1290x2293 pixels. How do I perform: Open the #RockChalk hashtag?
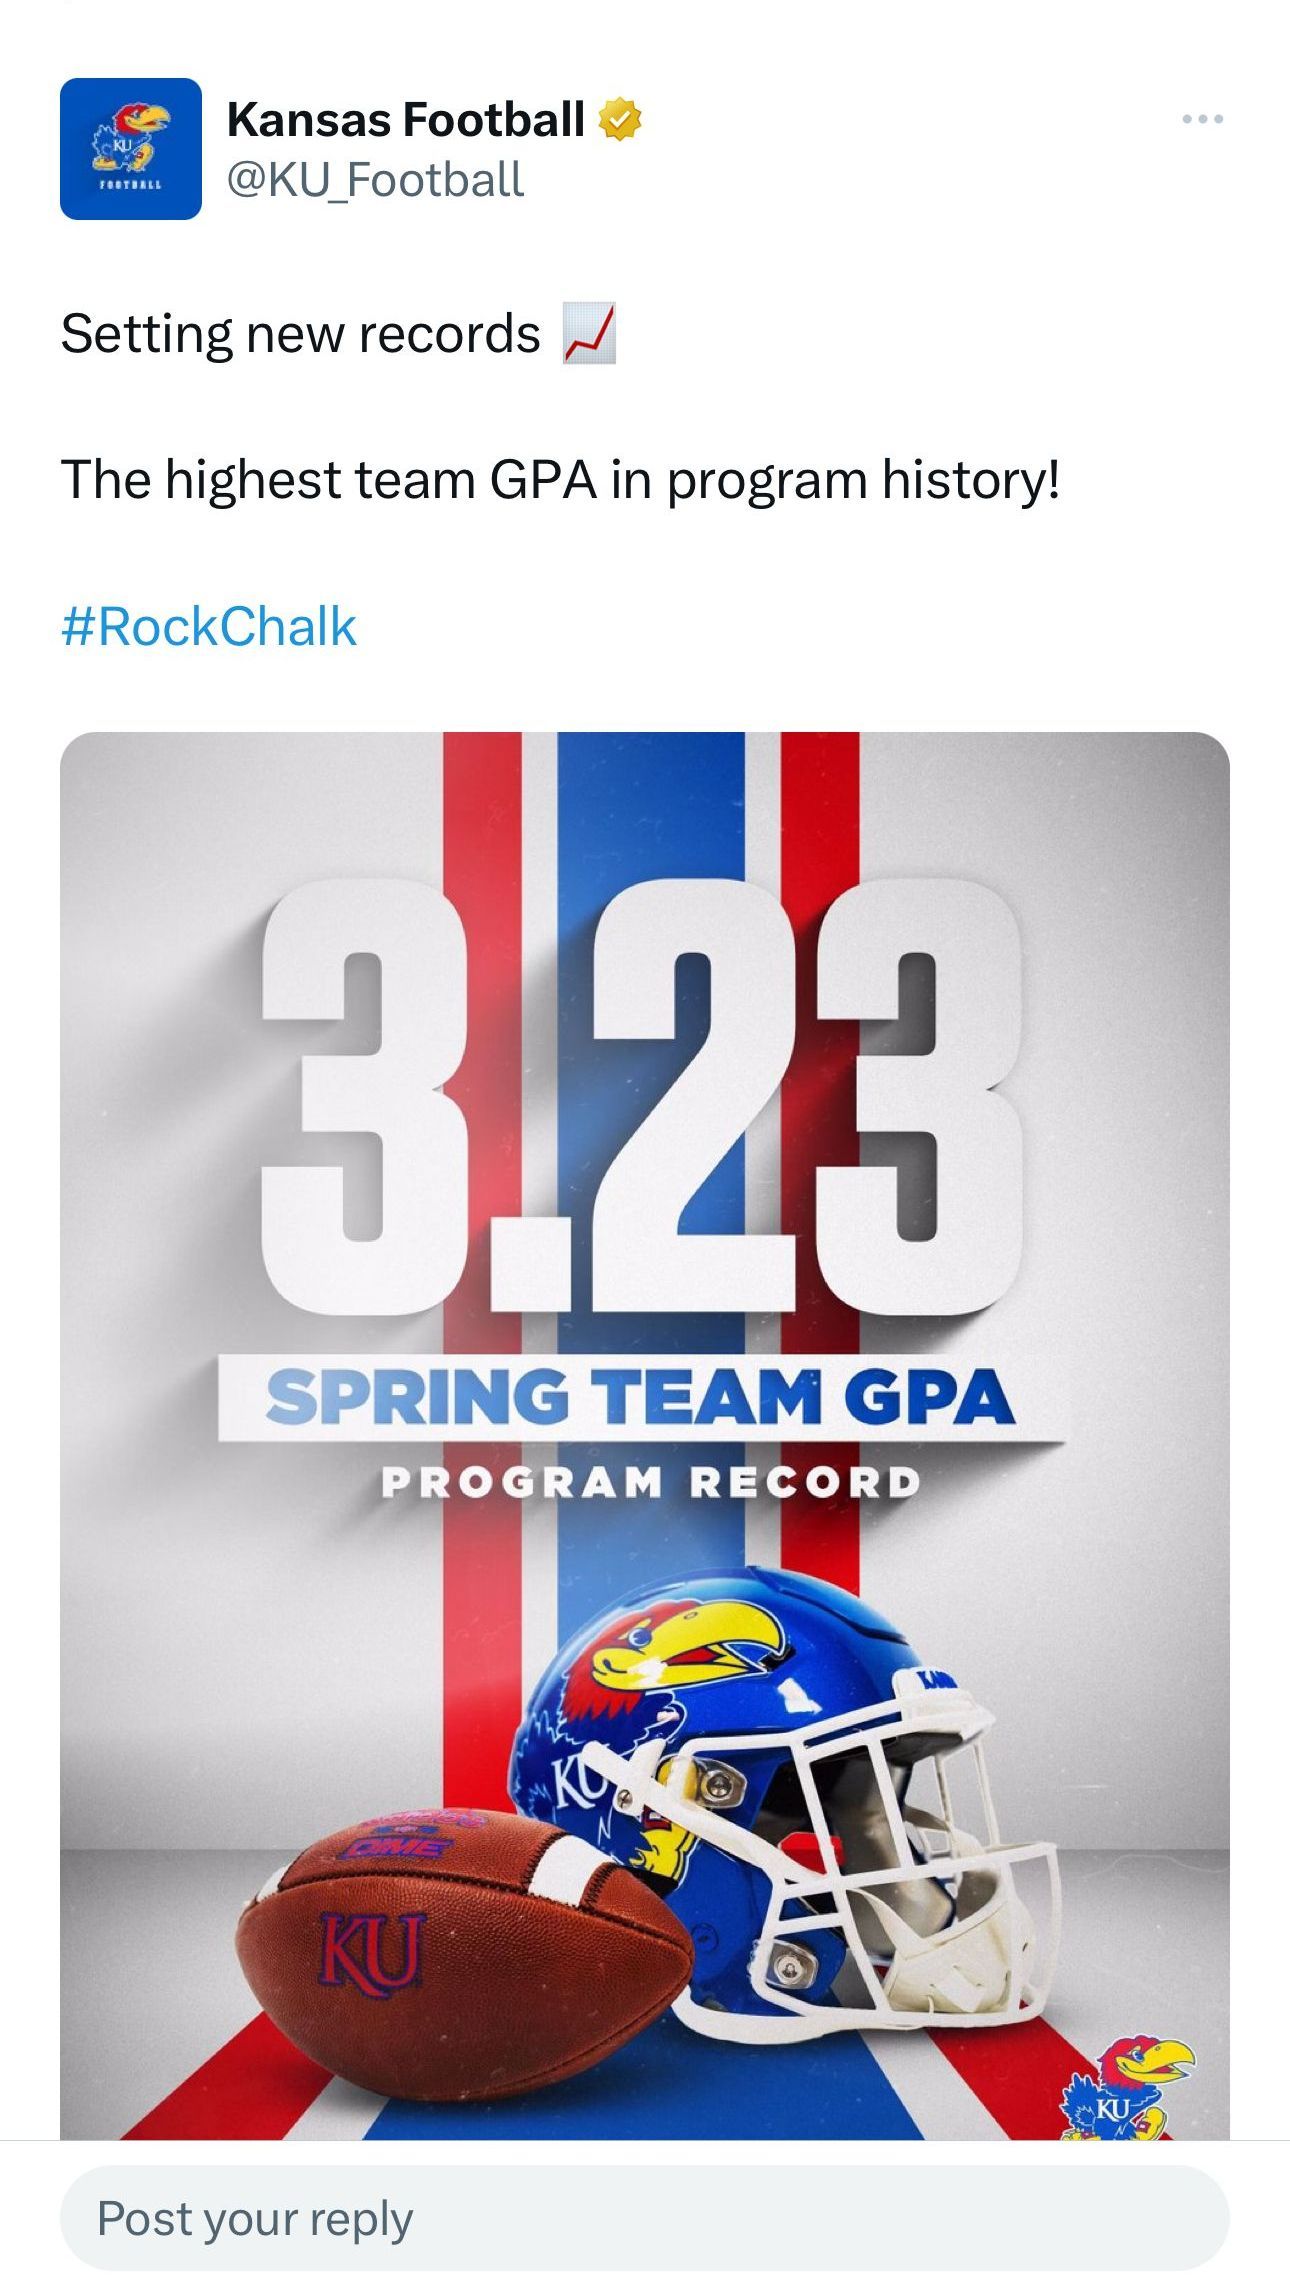coord(208,627)
